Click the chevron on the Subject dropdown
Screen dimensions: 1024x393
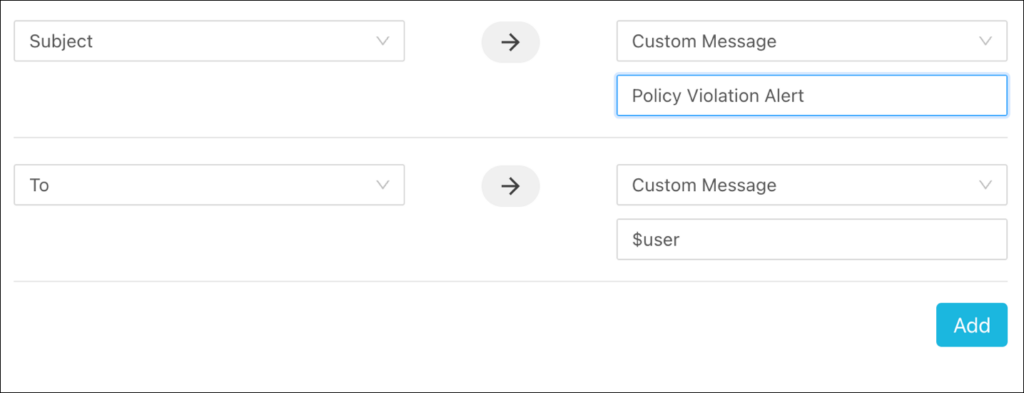pos(383,41)
